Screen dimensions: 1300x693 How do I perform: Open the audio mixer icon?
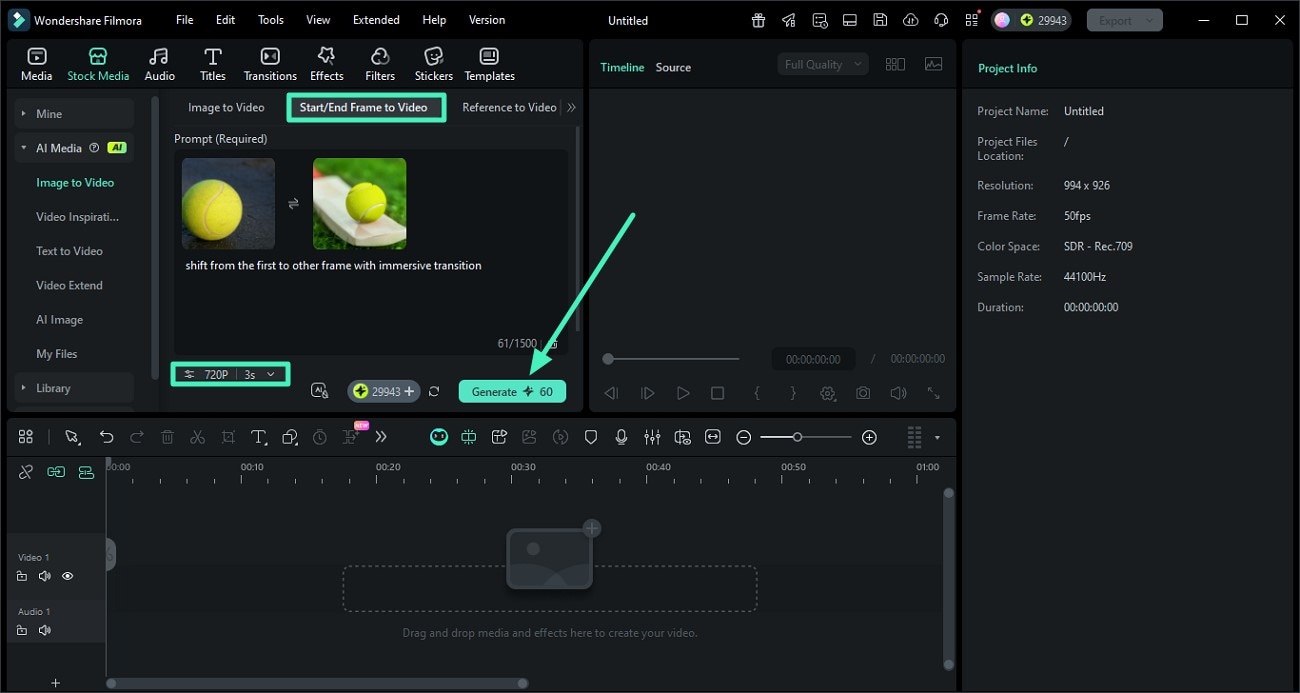coord(652,437)
